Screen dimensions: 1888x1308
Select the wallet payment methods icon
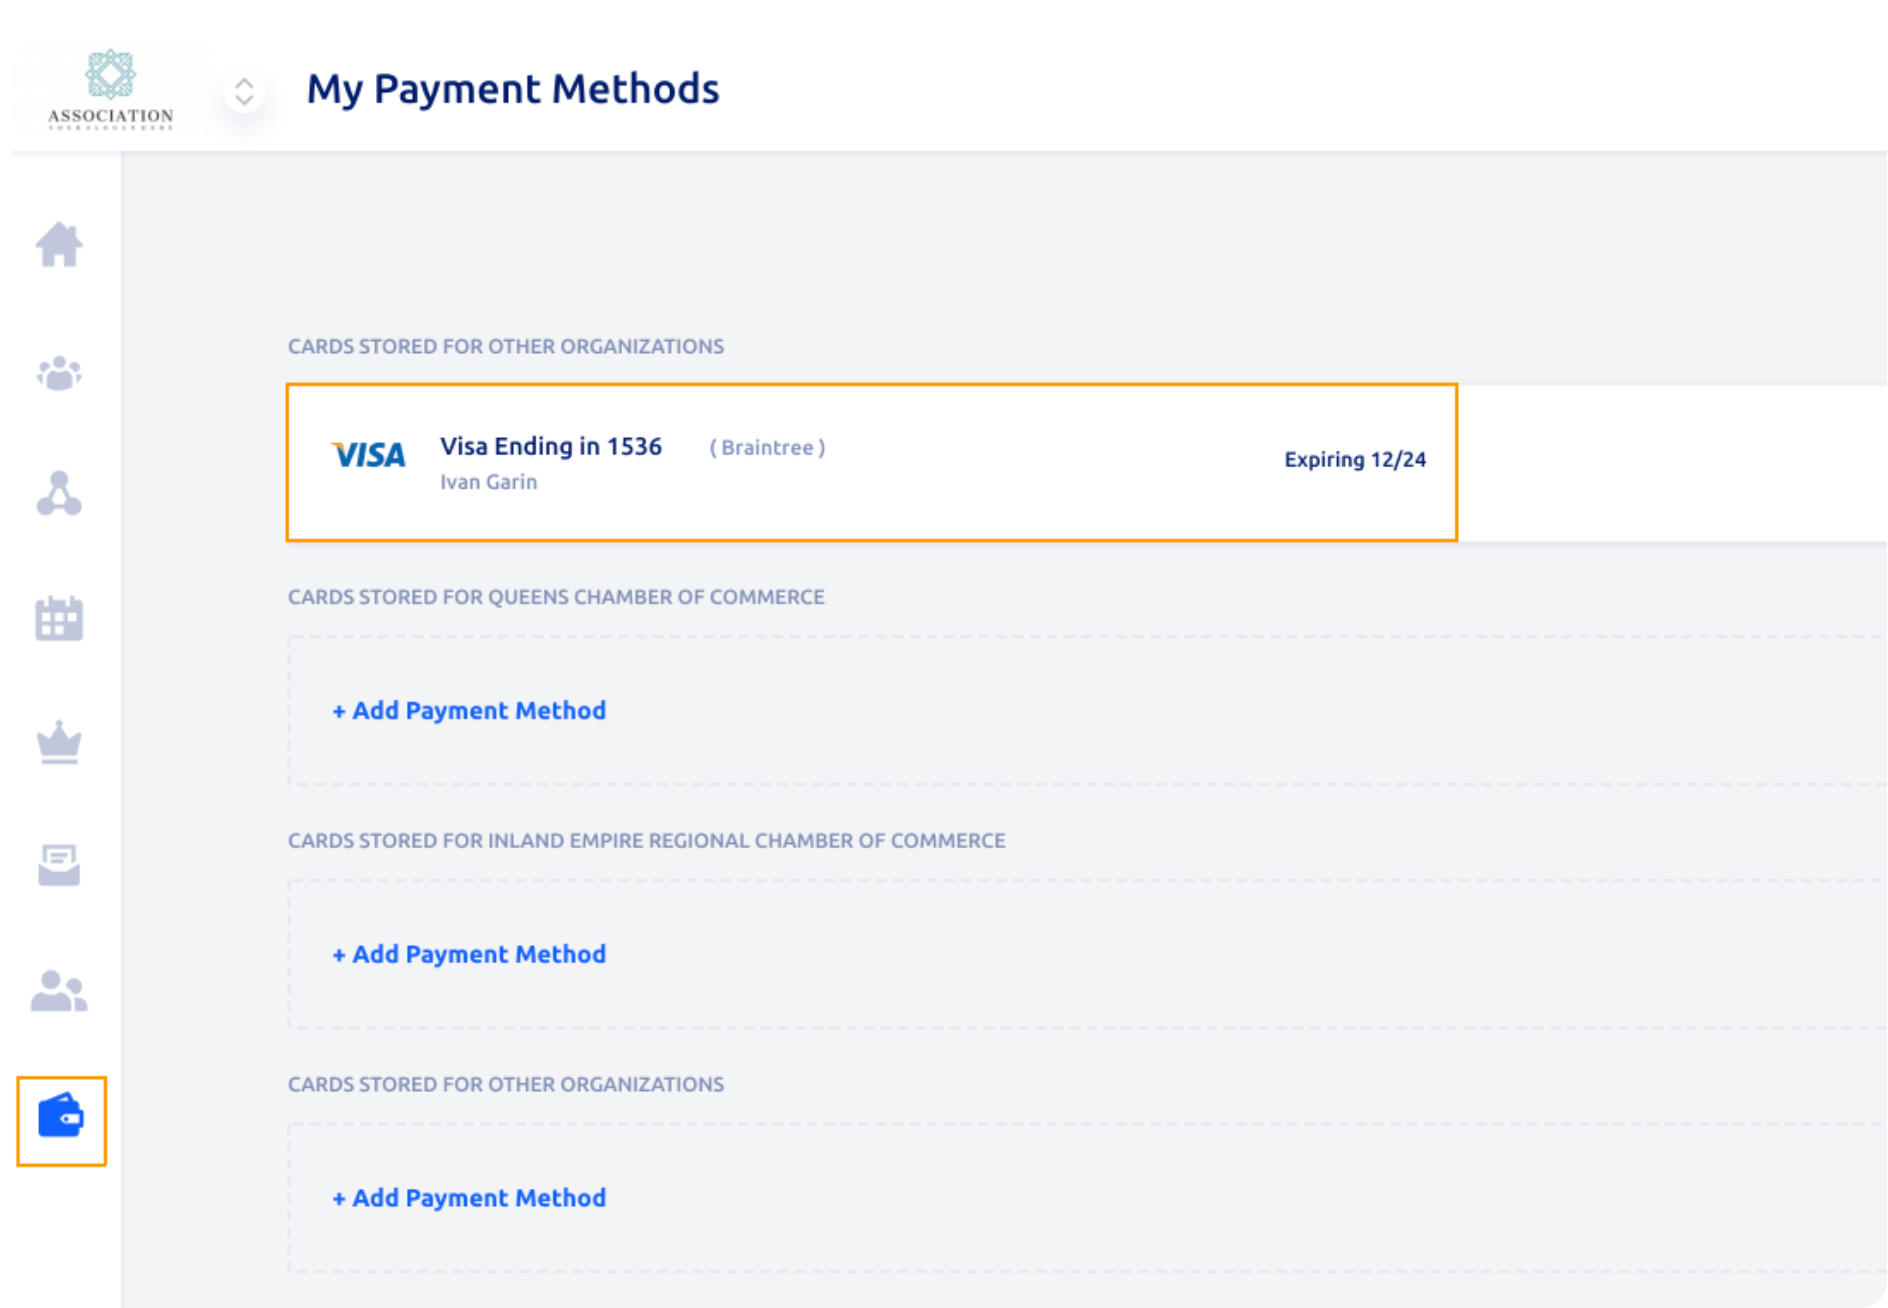click(x=61, y=1116)
